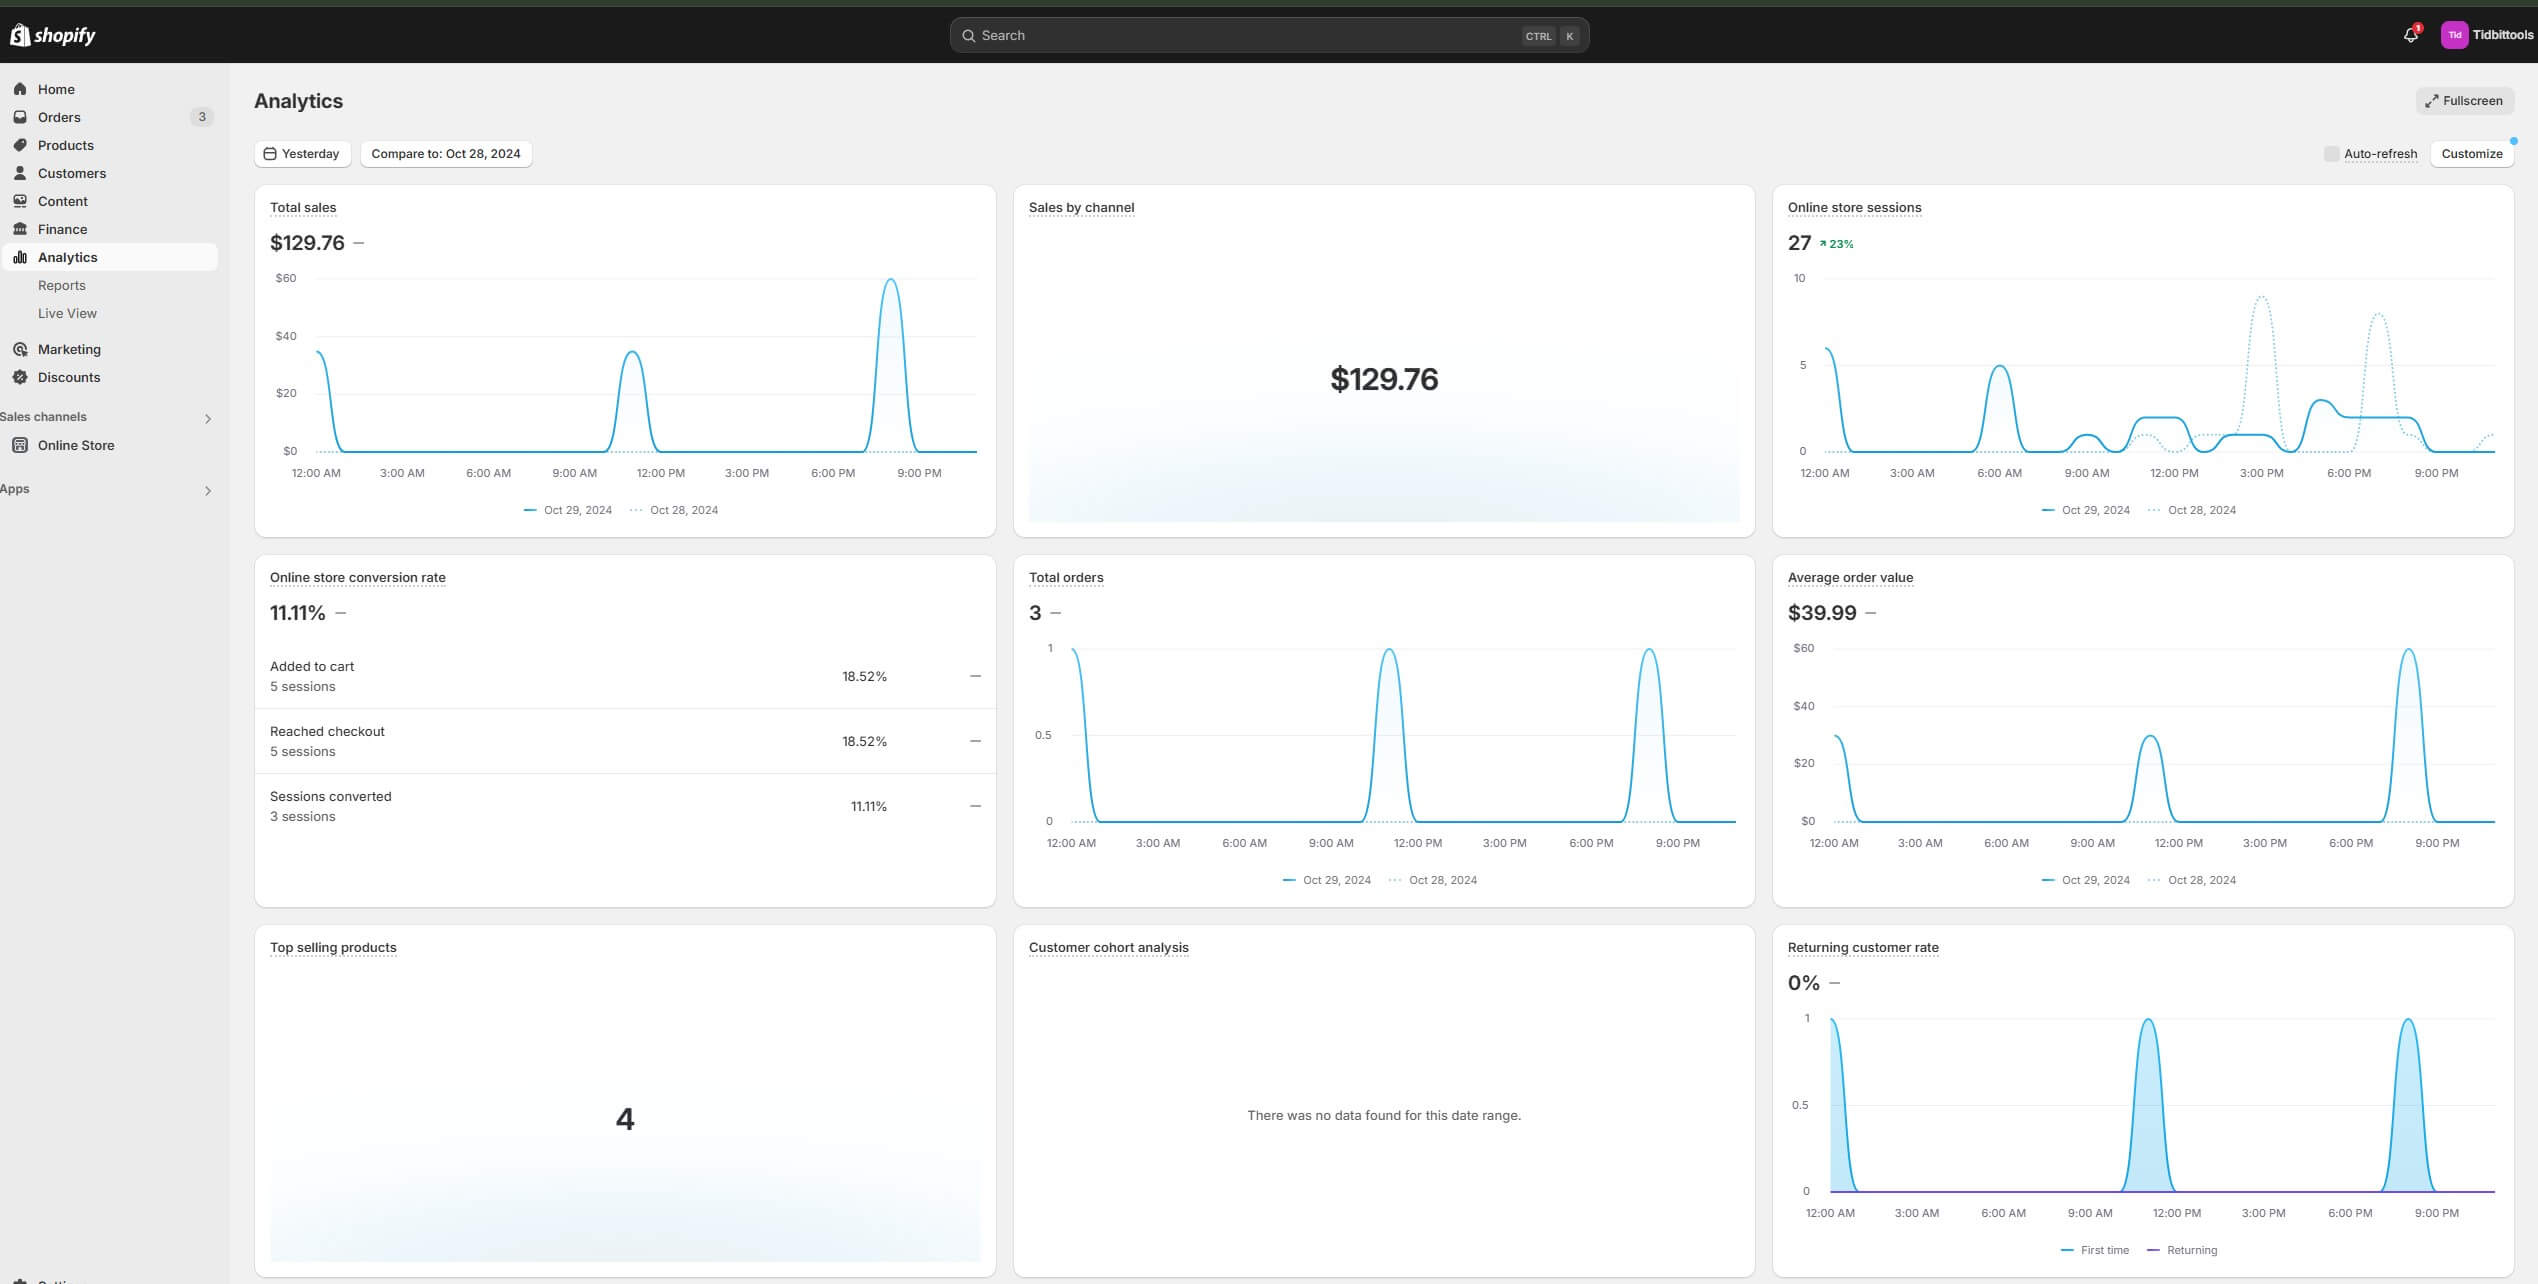This screenshot has height=1284, width=2538.
Task: Click the Orders inbox icon
Action: point(20,117)
